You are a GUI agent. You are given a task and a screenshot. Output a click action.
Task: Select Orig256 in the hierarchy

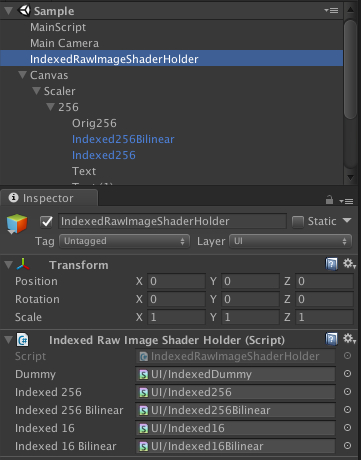pos(94,123)
